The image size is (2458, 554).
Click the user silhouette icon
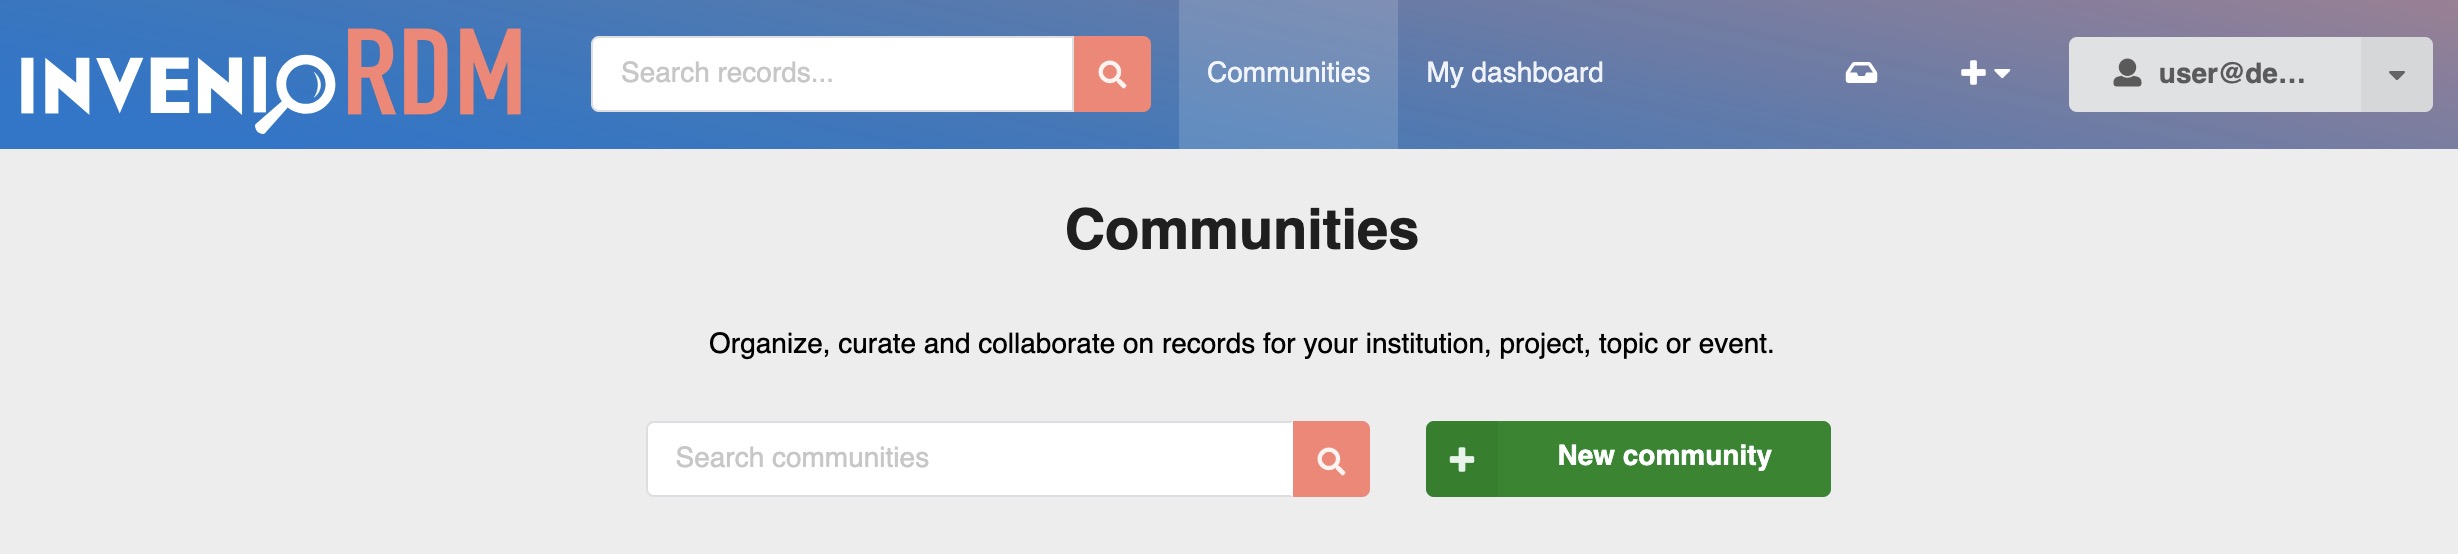tap(2127, 73)
